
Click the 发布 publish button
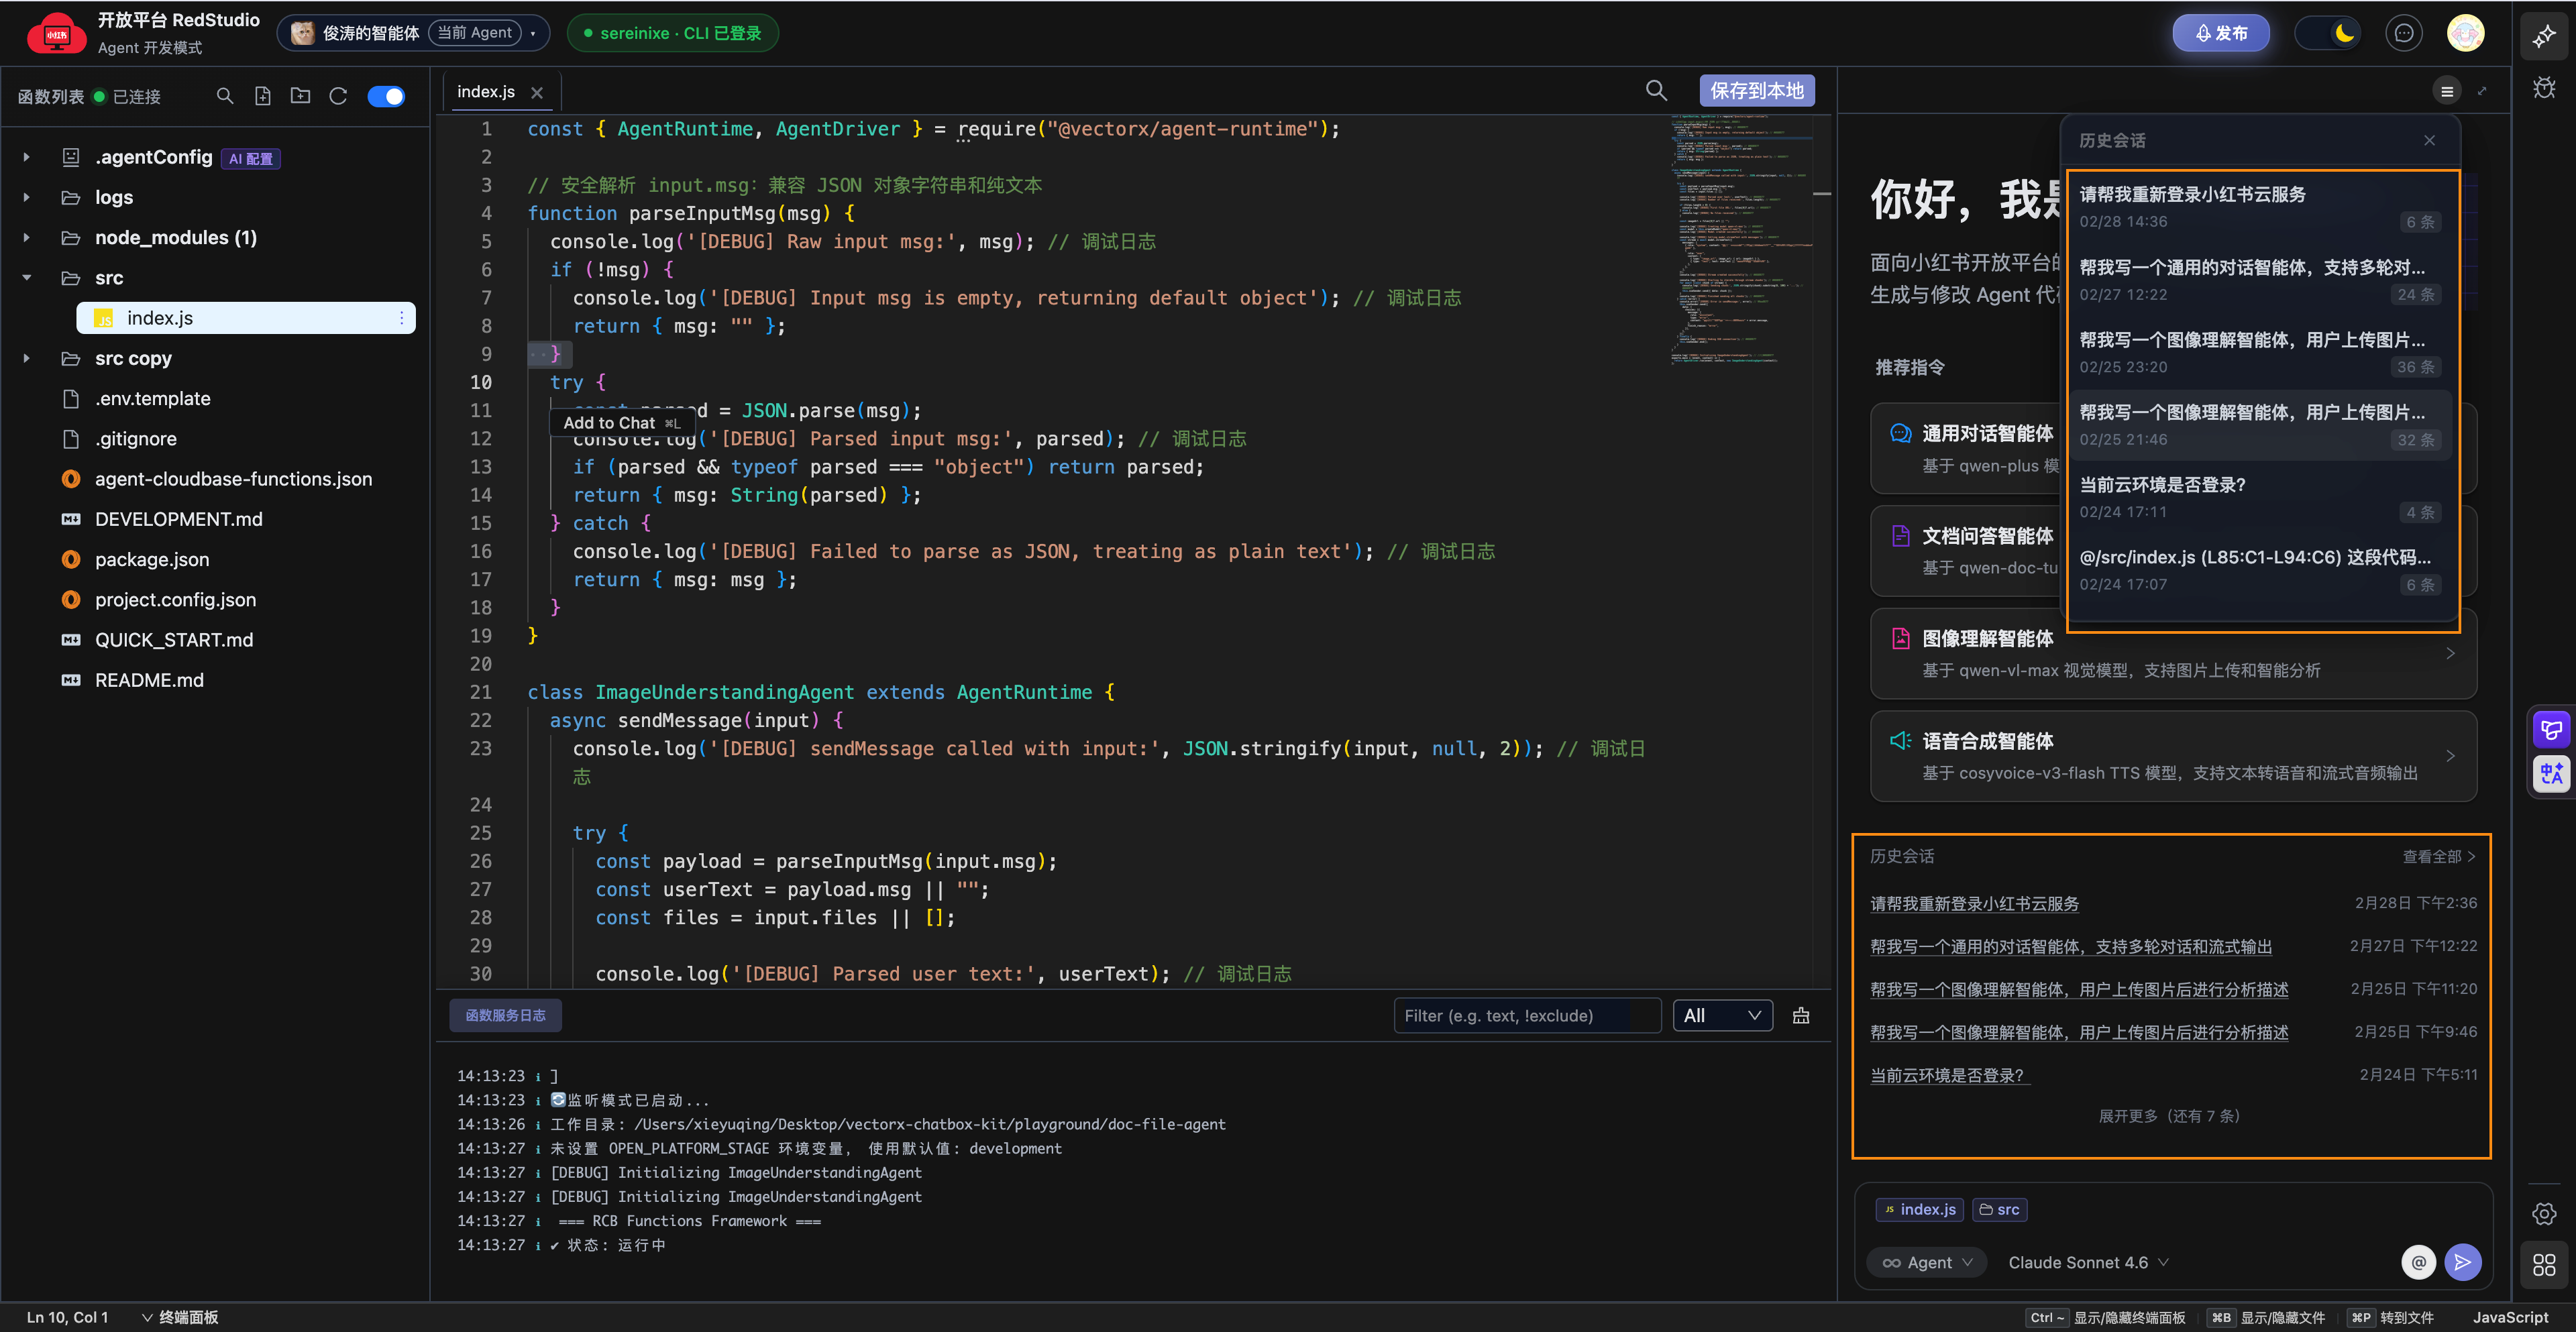[x=2220, y=33]
